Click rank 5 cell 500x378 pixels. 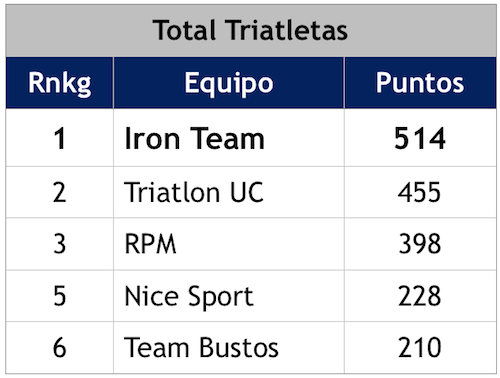(59, 296)
